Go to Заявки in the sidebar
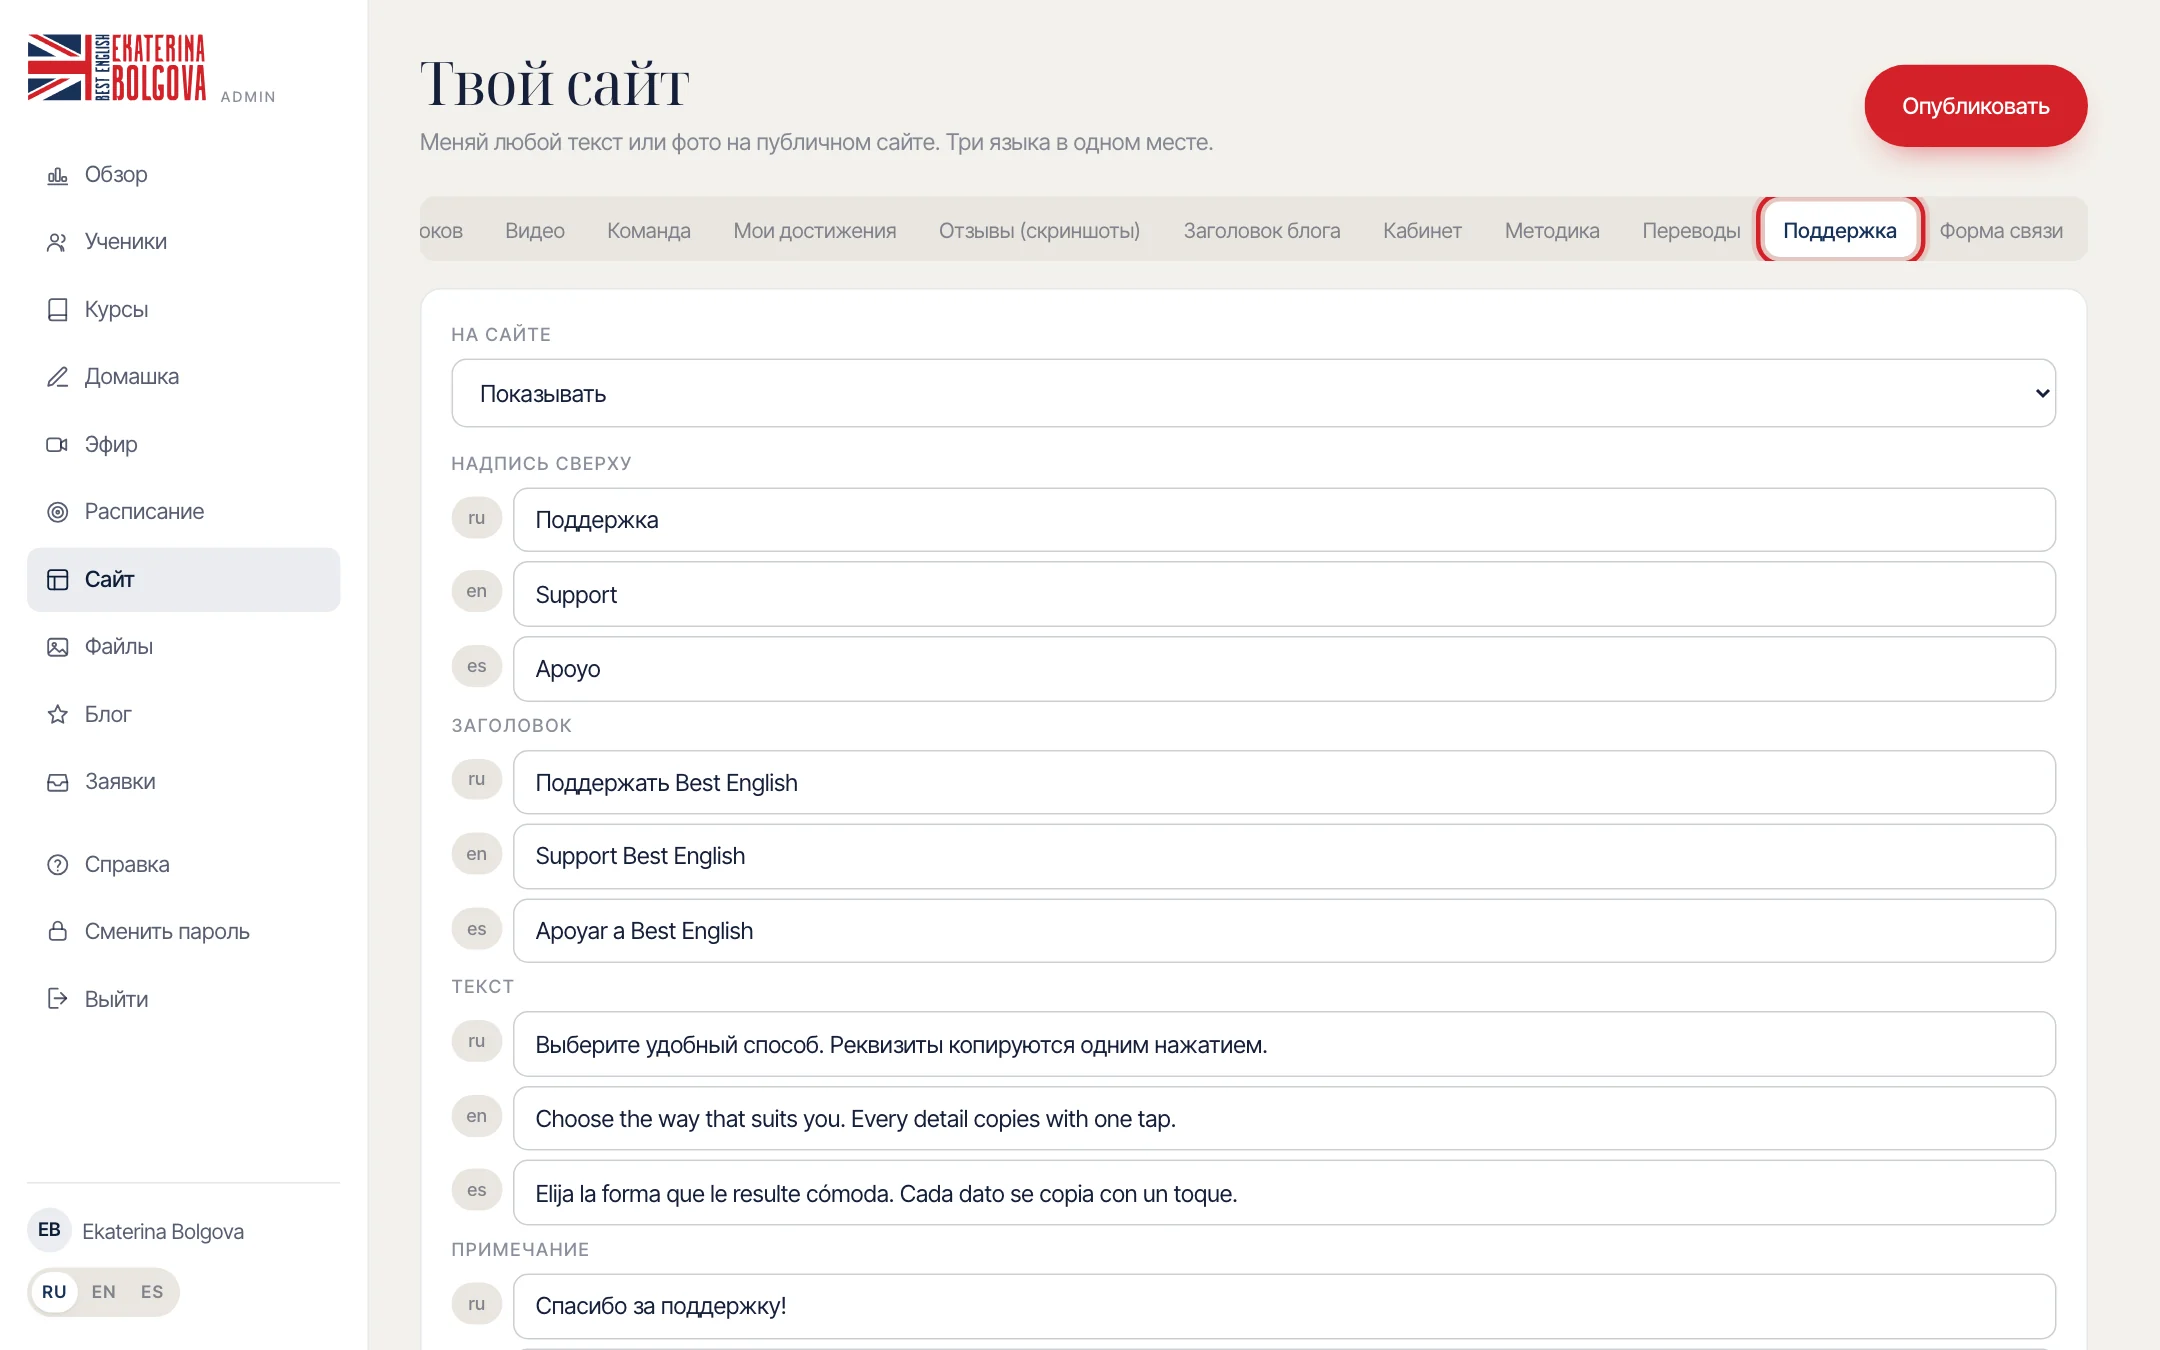This screenshot has height=1350, width=2160. [183, 782]
